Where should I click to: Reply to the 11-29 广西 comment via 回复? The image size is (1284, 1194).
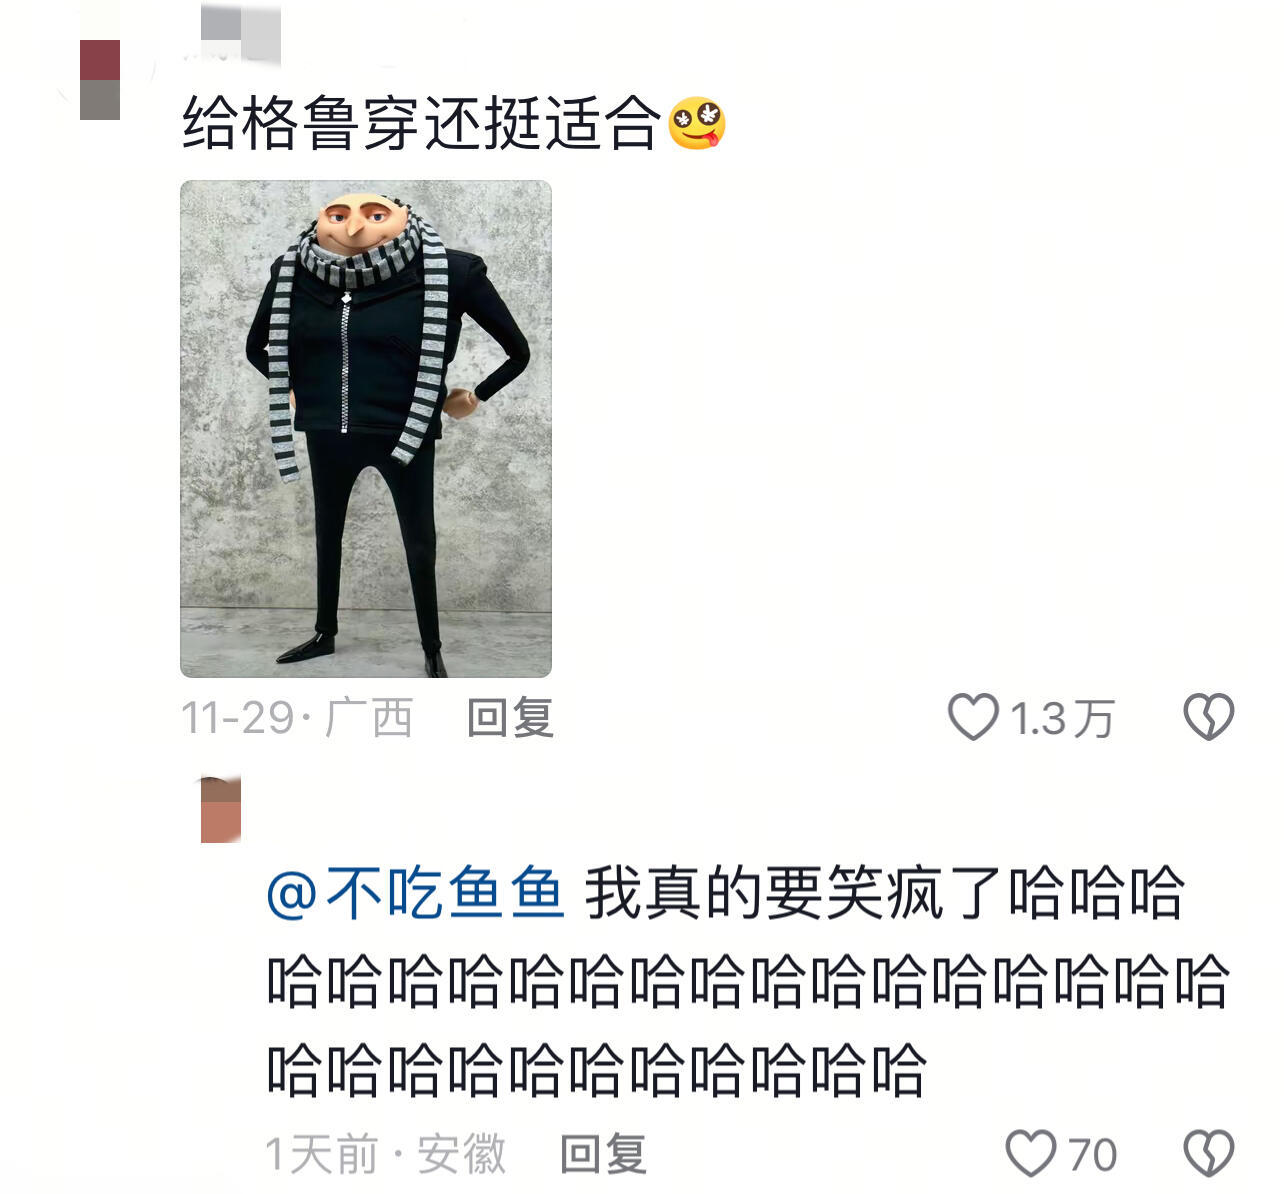tap(510, 718)
